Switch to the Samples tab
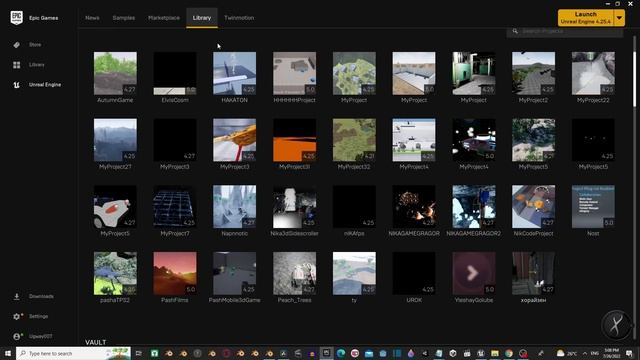The height and width of the screenshot is (360, 640). (x=124, y=18)
